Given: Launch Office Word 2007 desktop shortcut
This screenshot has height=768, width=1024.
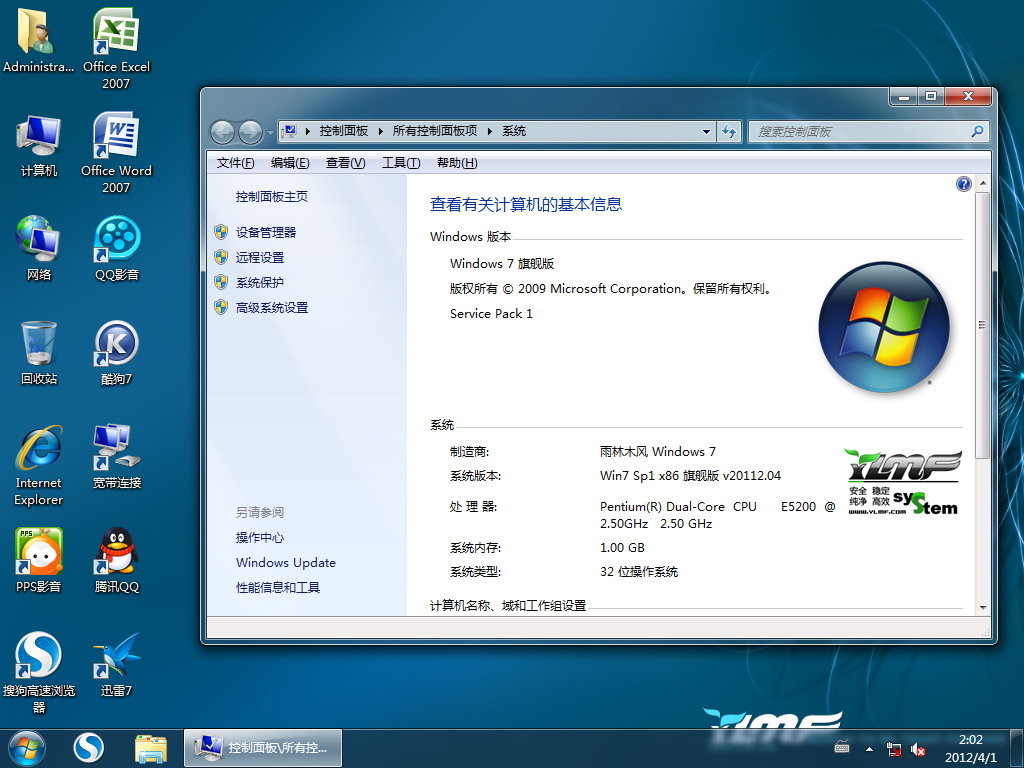Looking at the screenshot, I should click(116, 153).
